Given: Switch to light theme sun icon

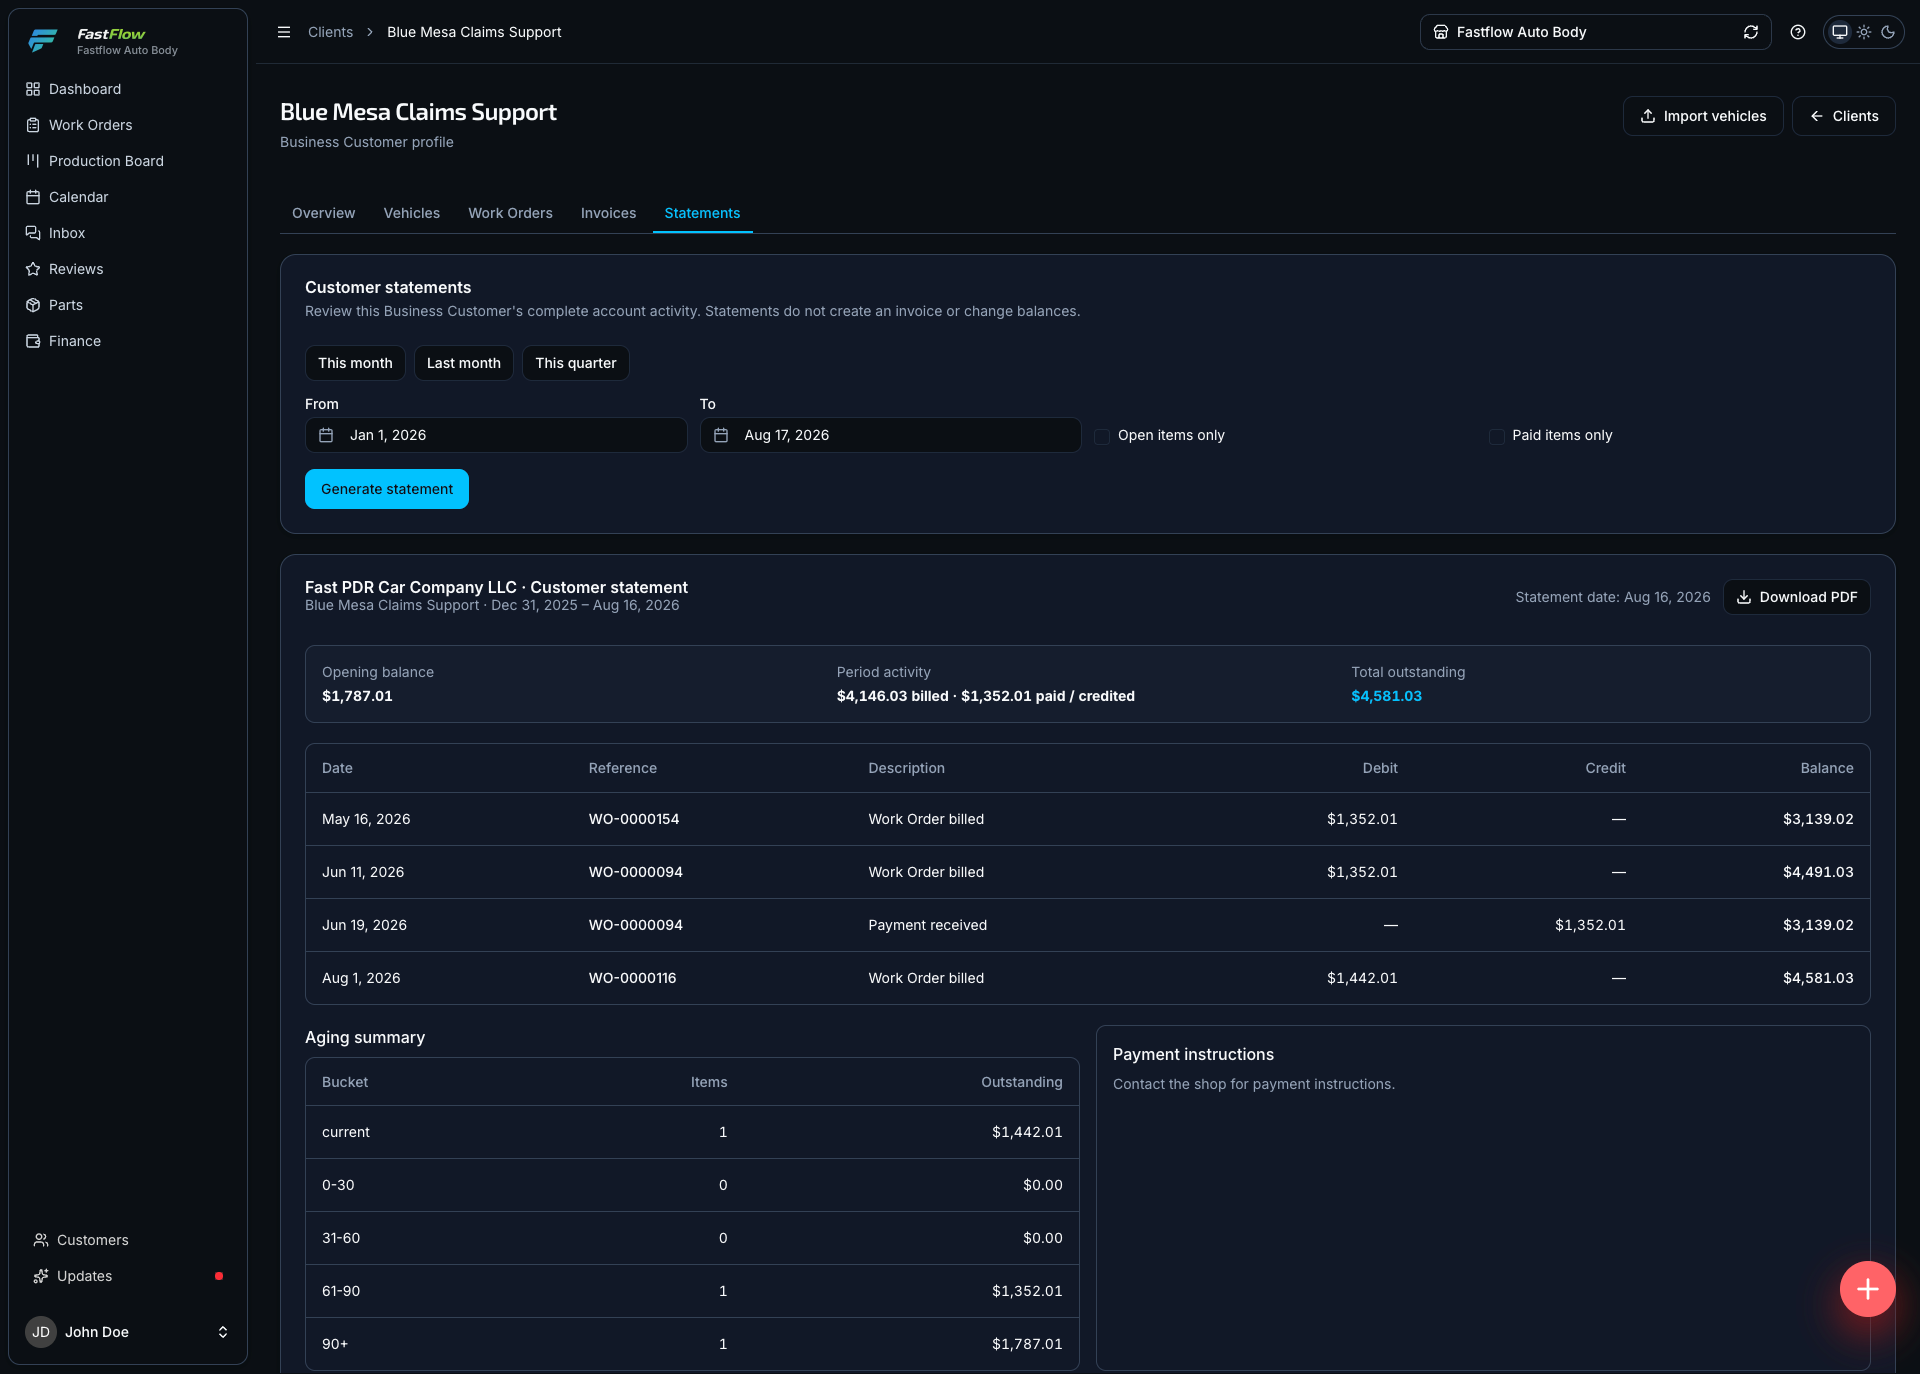Looking at the screenshot, I should tap(1864, 32).
